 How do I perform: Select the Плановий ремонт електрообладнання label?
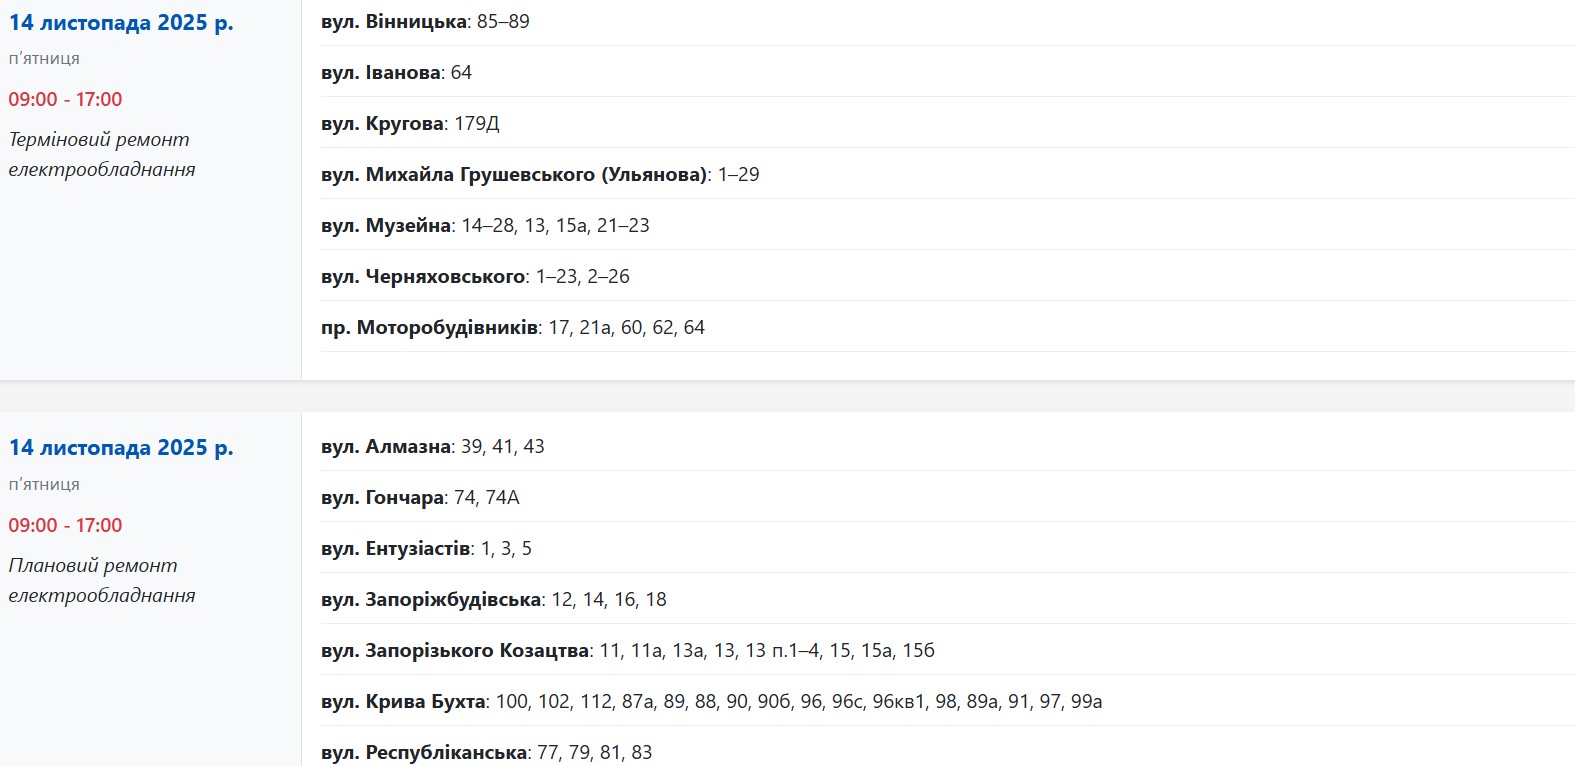pos(101,580)
